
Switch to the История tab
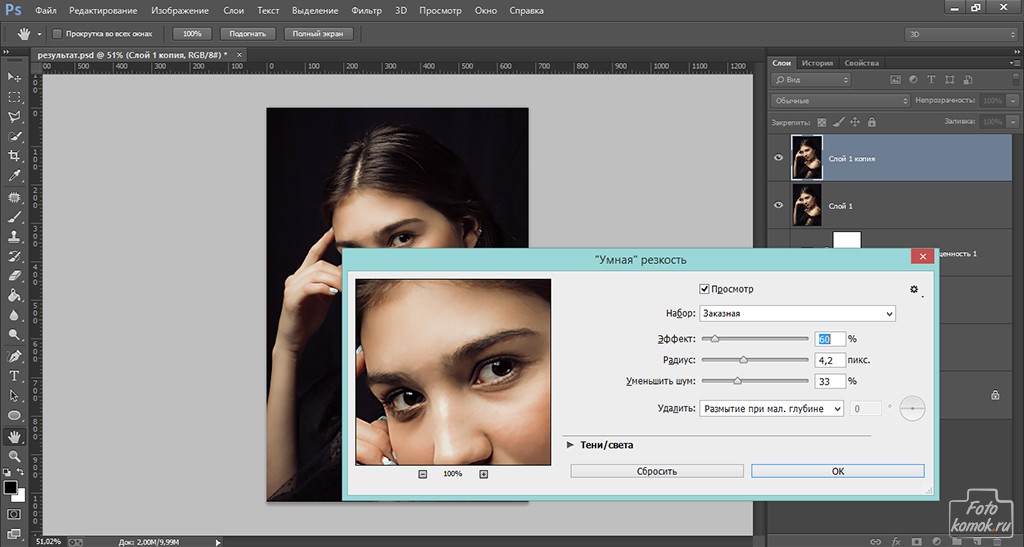point(817,62)
